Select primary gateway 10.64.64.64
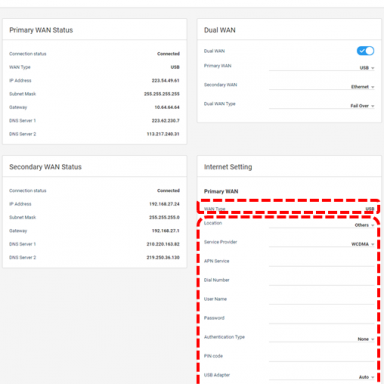This screenshot has height=384, width=384. (x=167, y=107)
